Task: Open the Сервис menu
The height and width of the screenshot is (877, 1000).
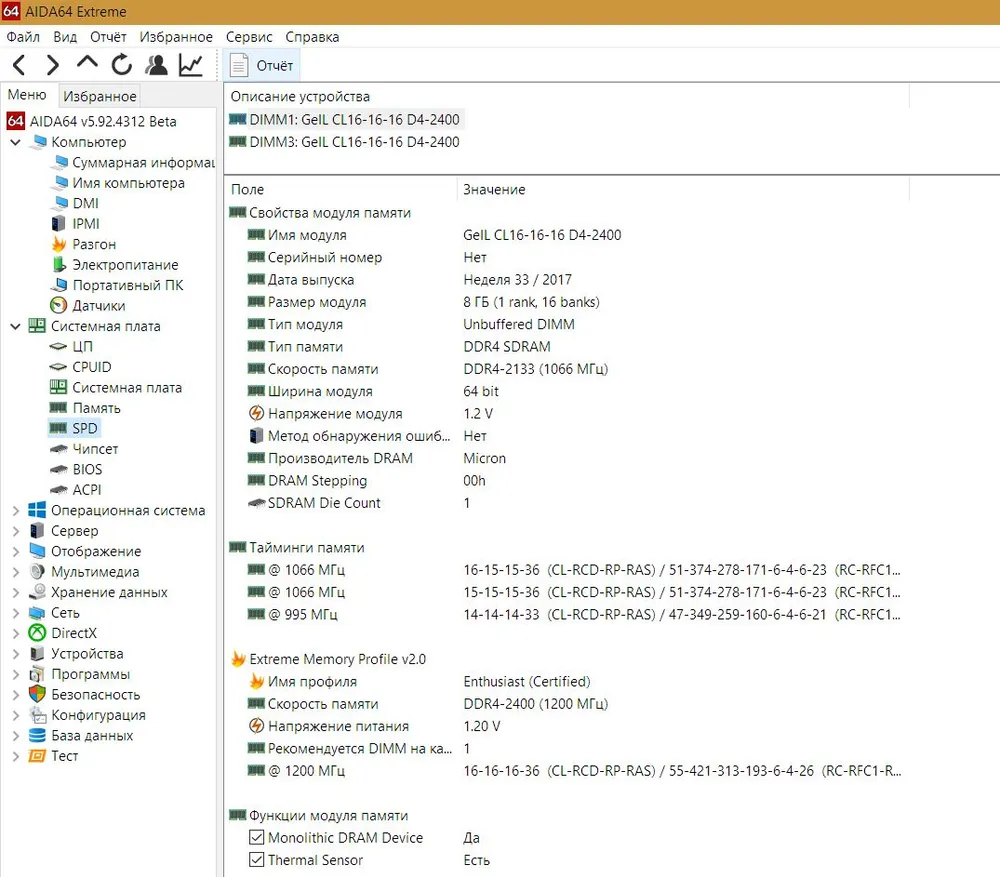Action: (x=249, y=37)
